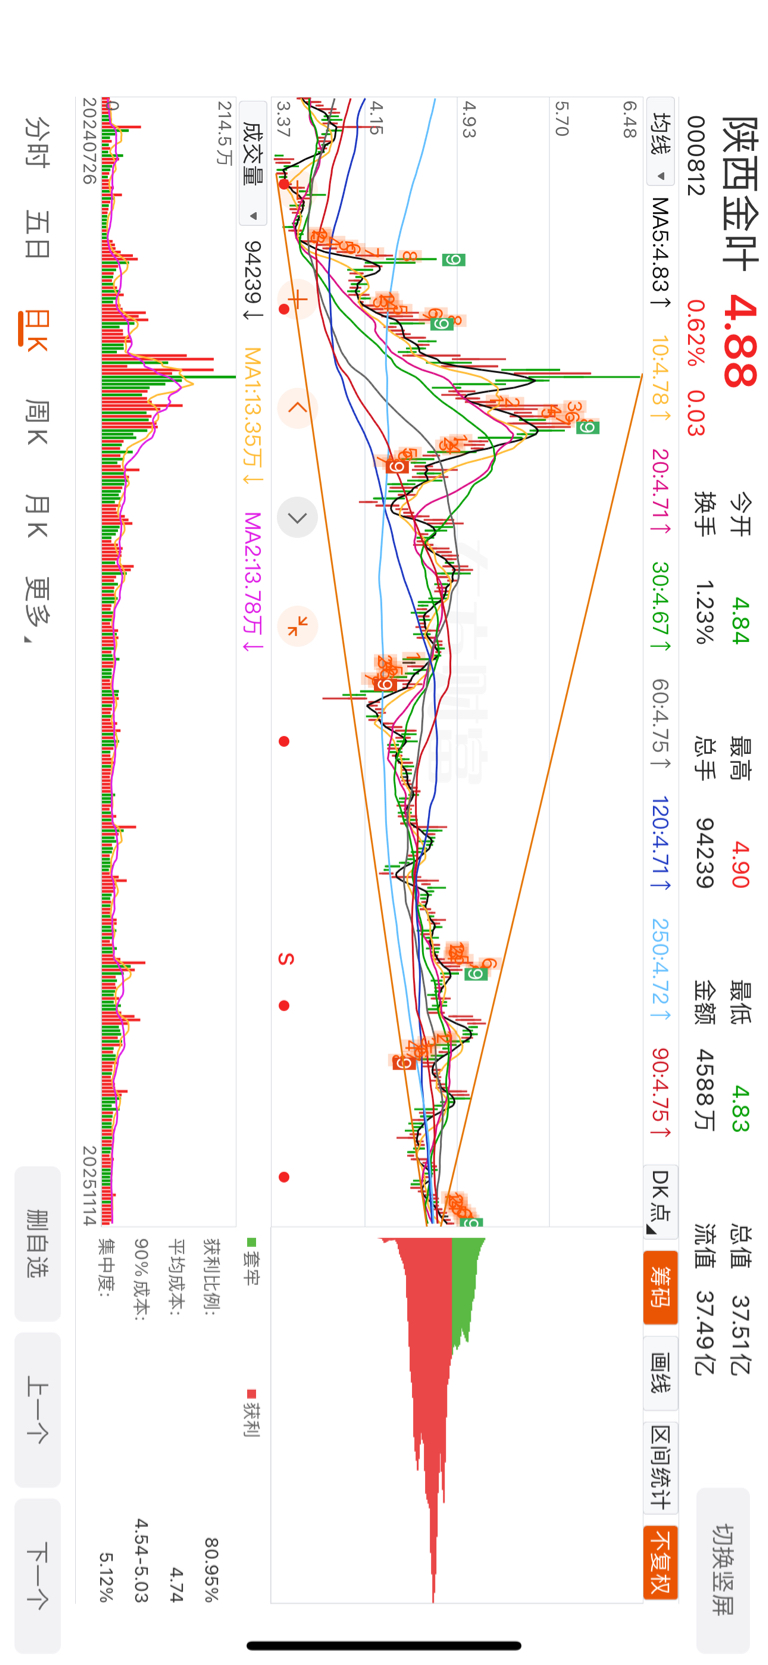Tap the 最低 value 4.83

pyautogui.click(x=740, y=1109)
